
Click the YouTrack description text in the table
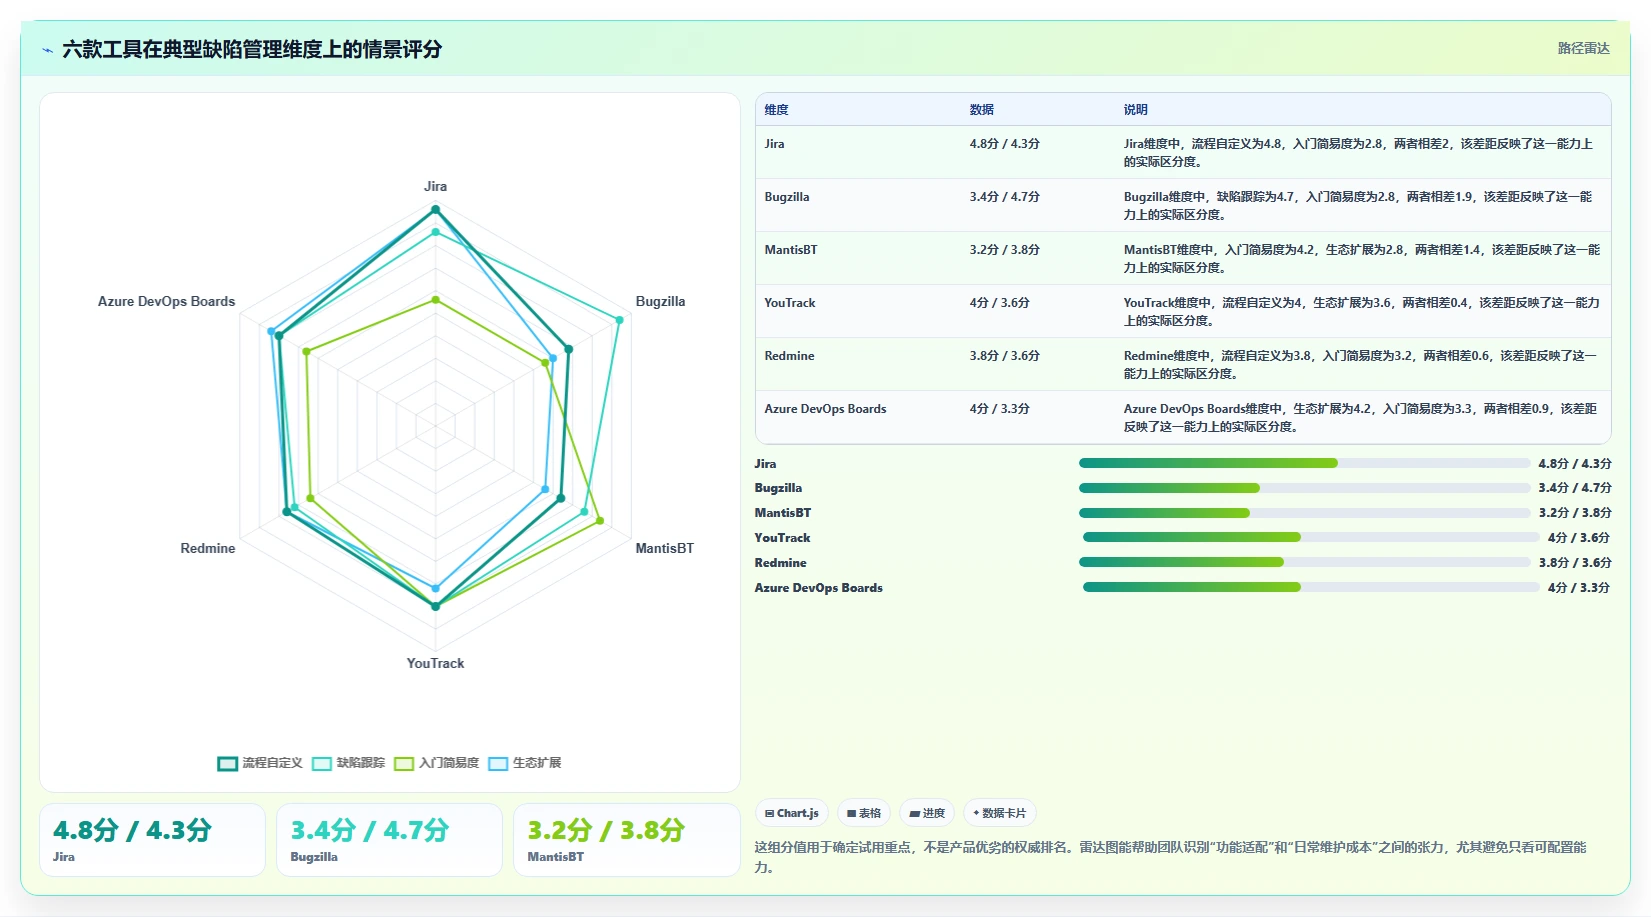pos(1361,312)
